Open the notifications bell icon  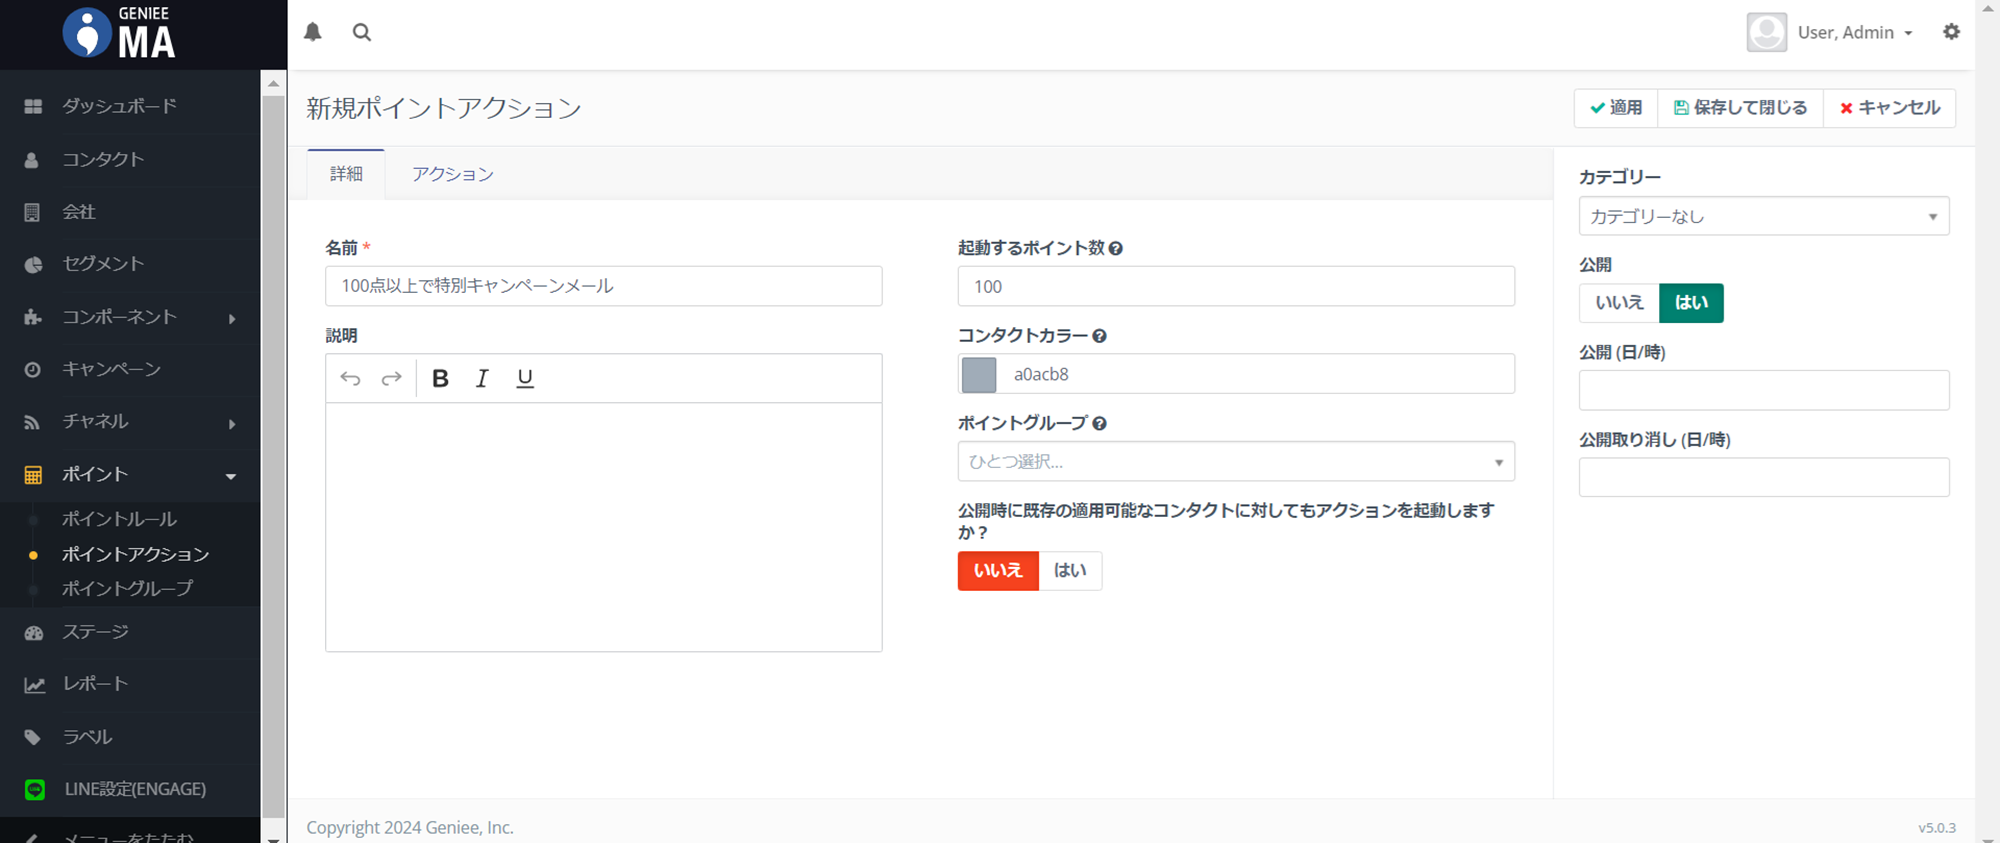313,32
